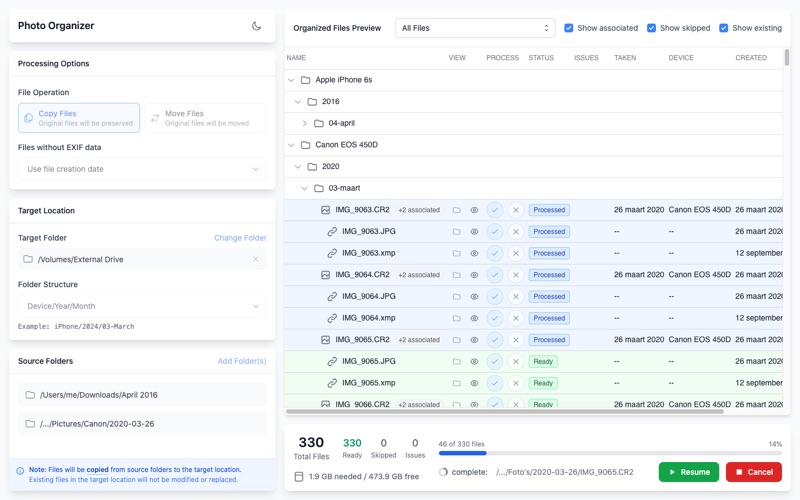Image resolution: width=800 pixels, height=500 pixels.
Task: Uncheck Show associated checkbox
Action: [x=568, y=28]
